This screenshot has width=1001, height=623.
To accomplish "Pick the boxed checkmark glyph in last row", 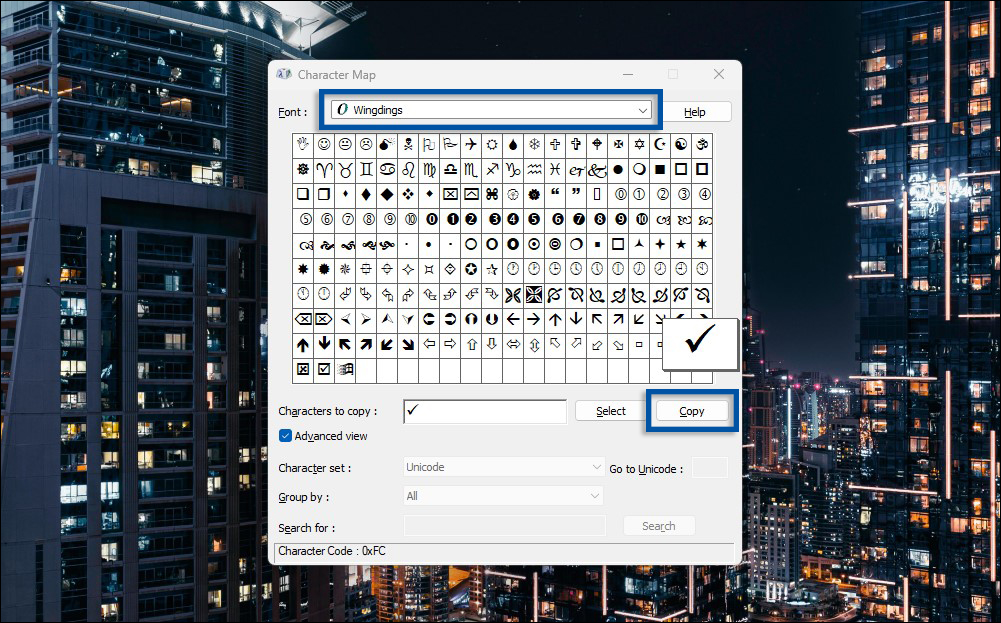I will coord(324,370).
